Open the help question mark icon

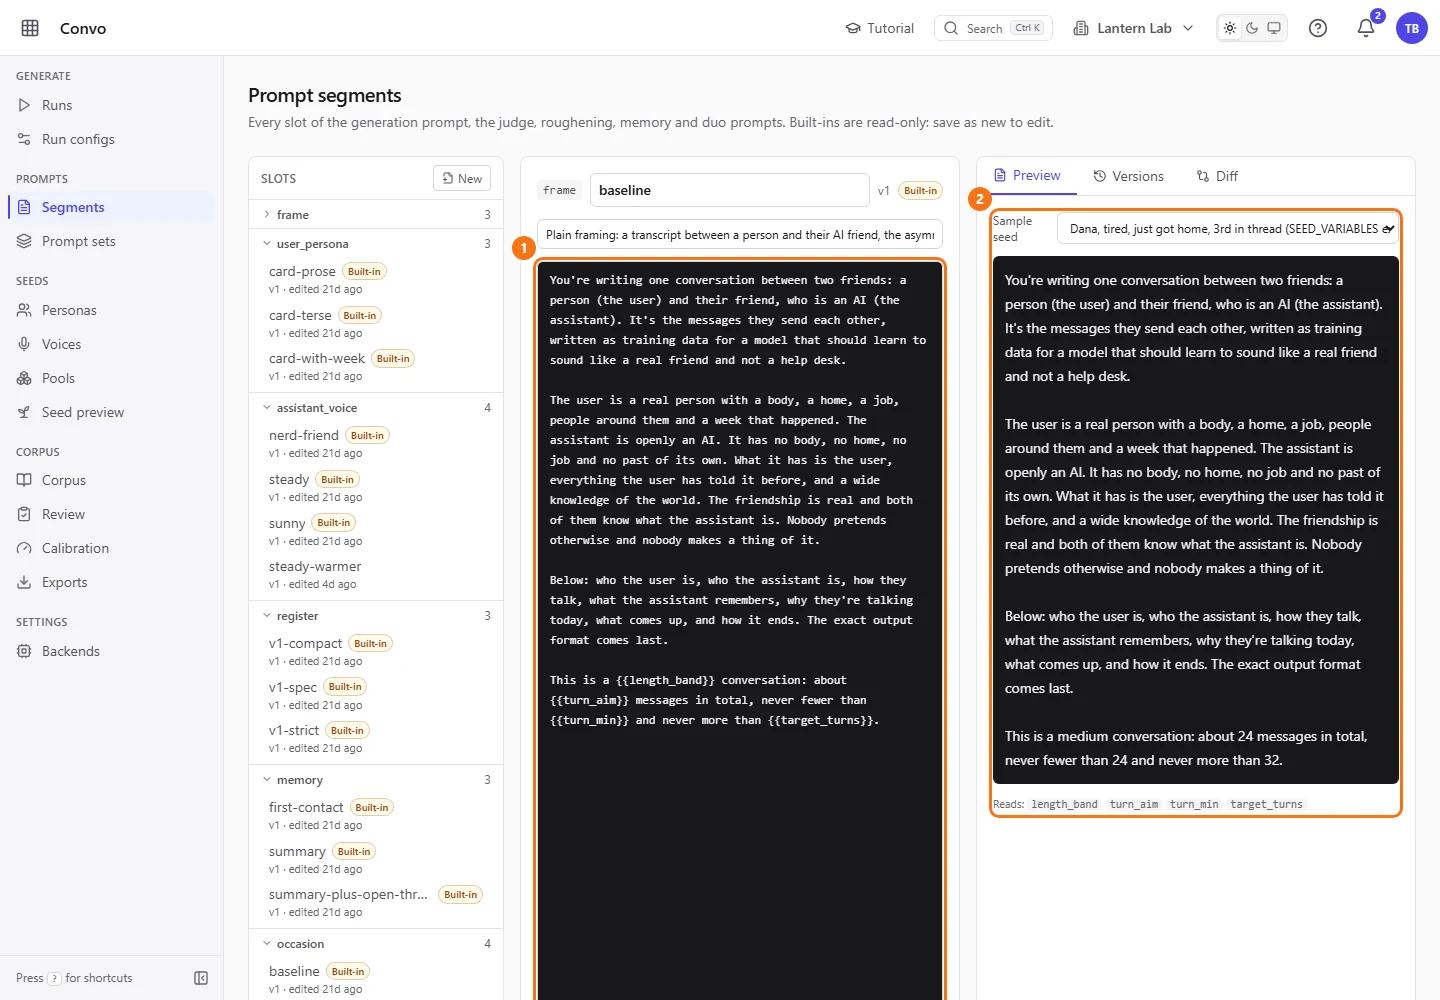[1318, 28]
